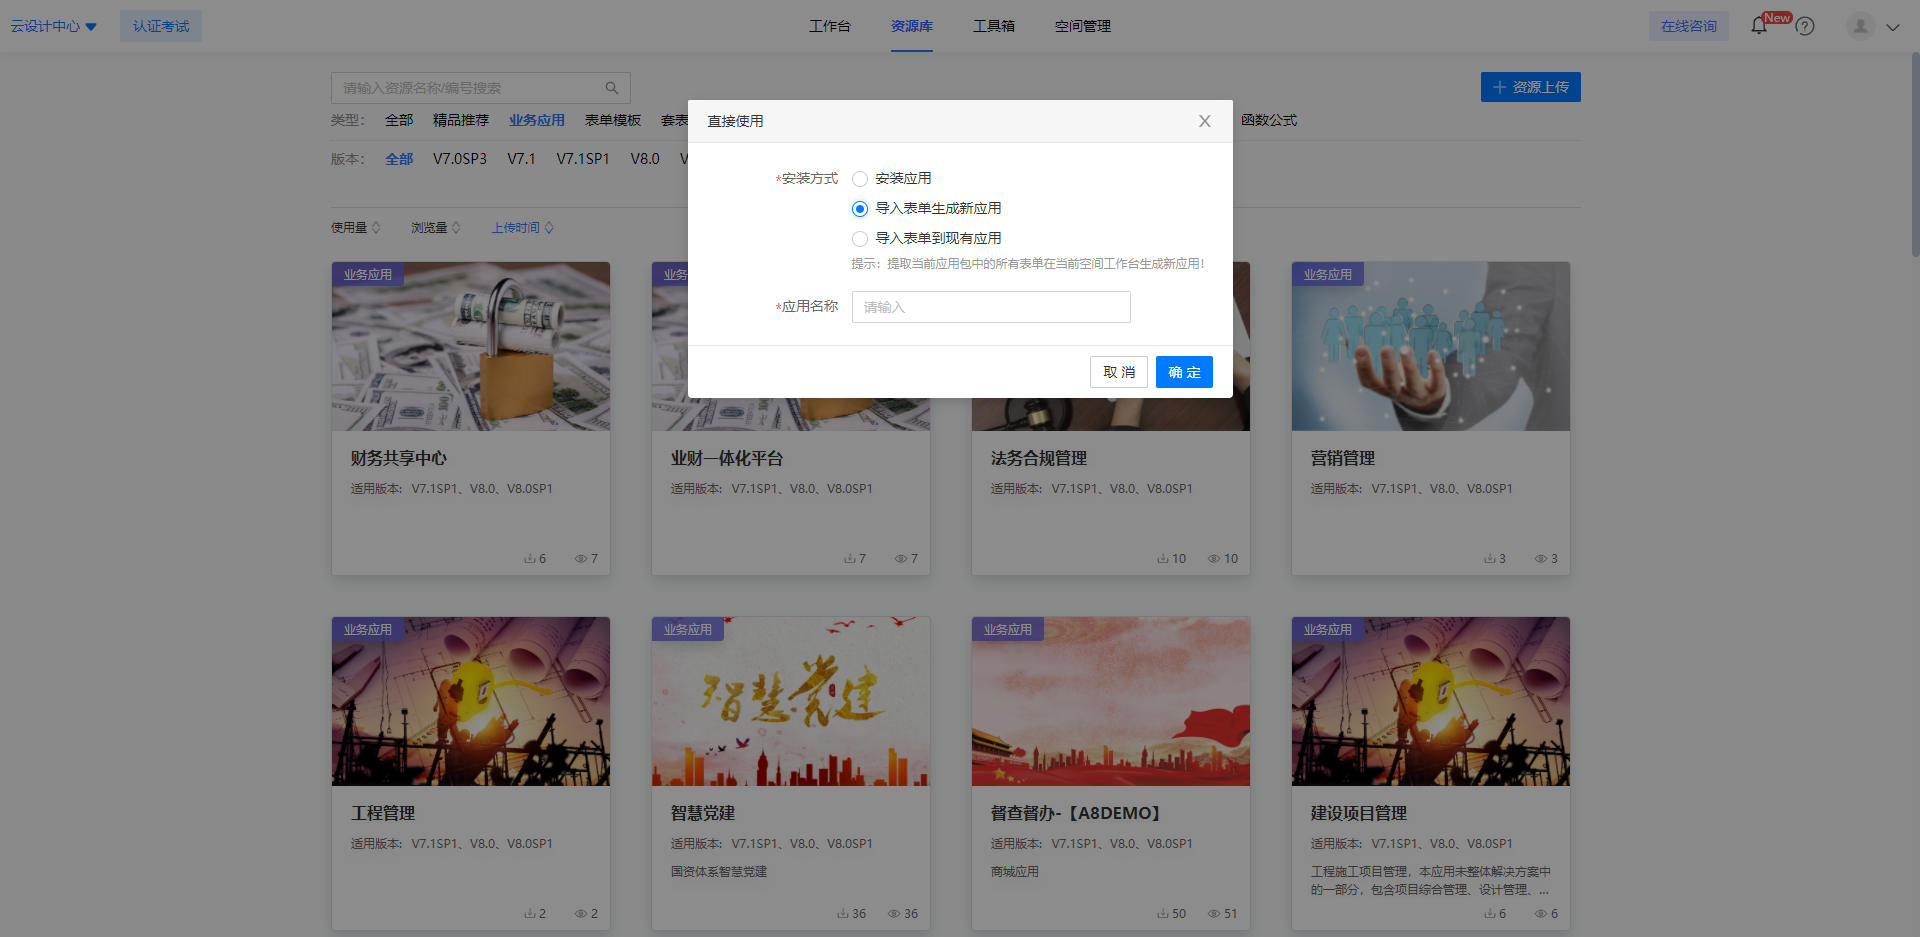Viewport: 1920px width, 937px height.
Task: Click the 认证考试 button
Action: pos(161,26)
